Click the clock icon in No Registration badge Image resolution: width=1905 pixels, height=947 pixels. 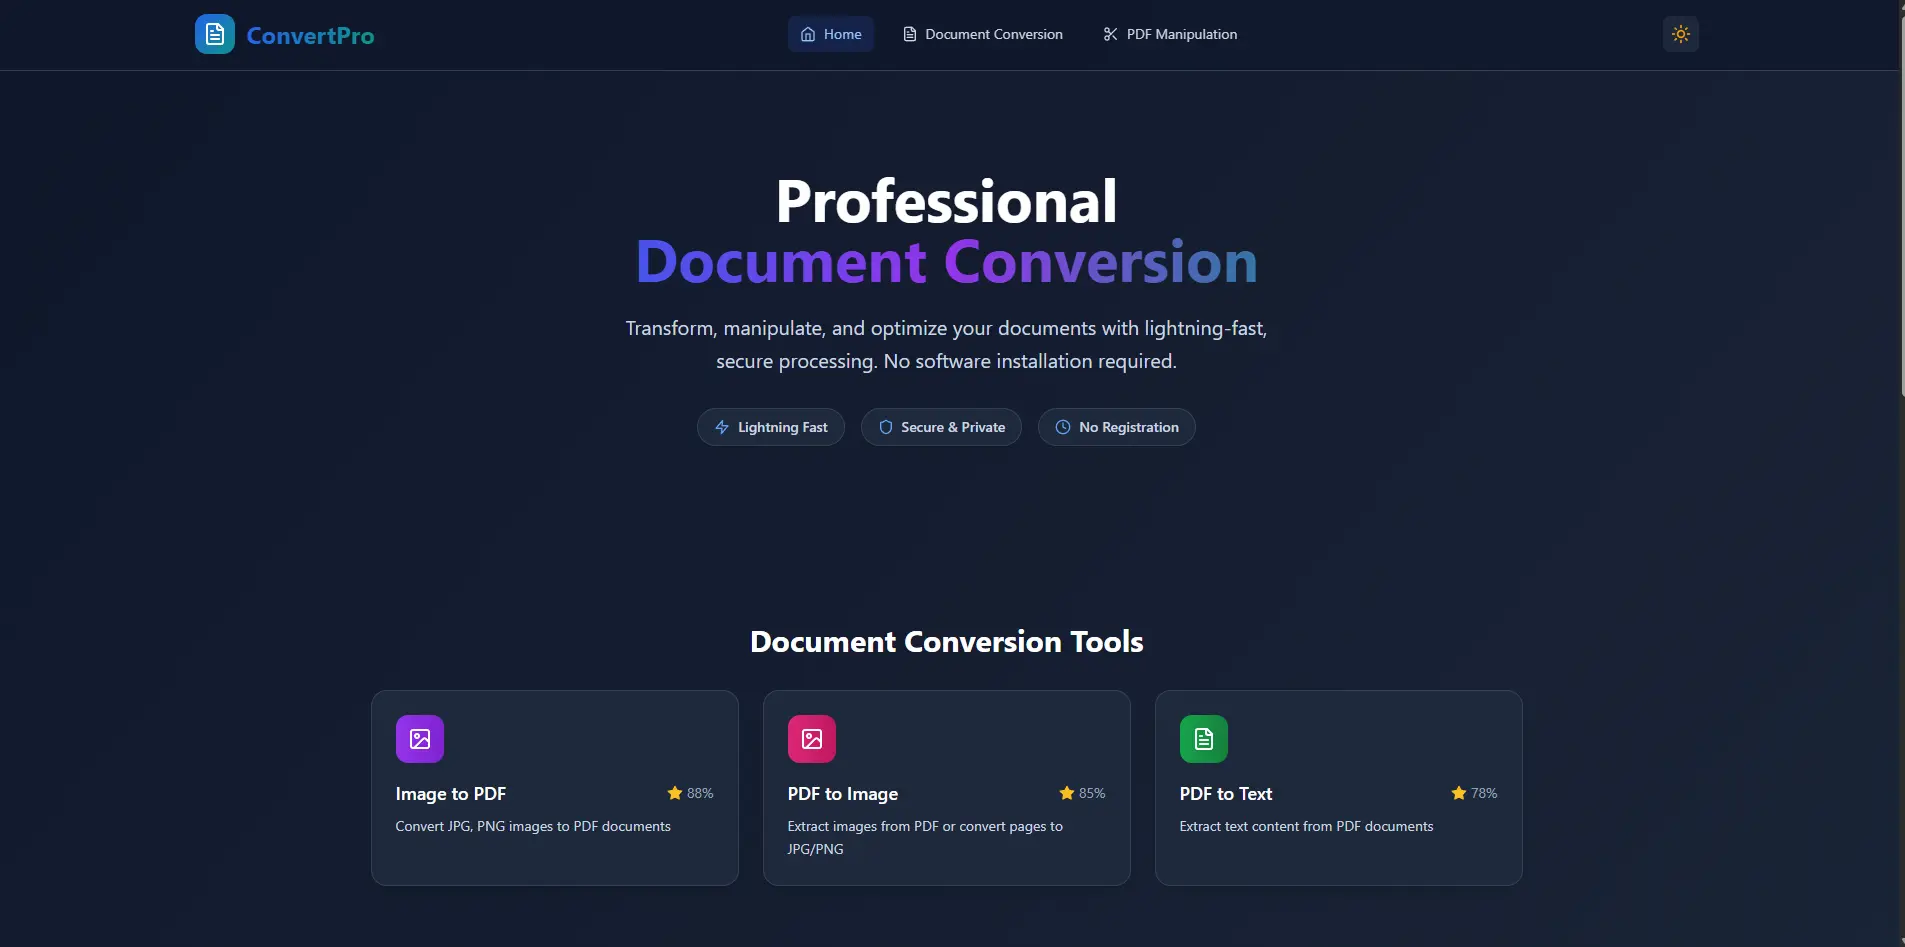click(x=1063, y=427)
